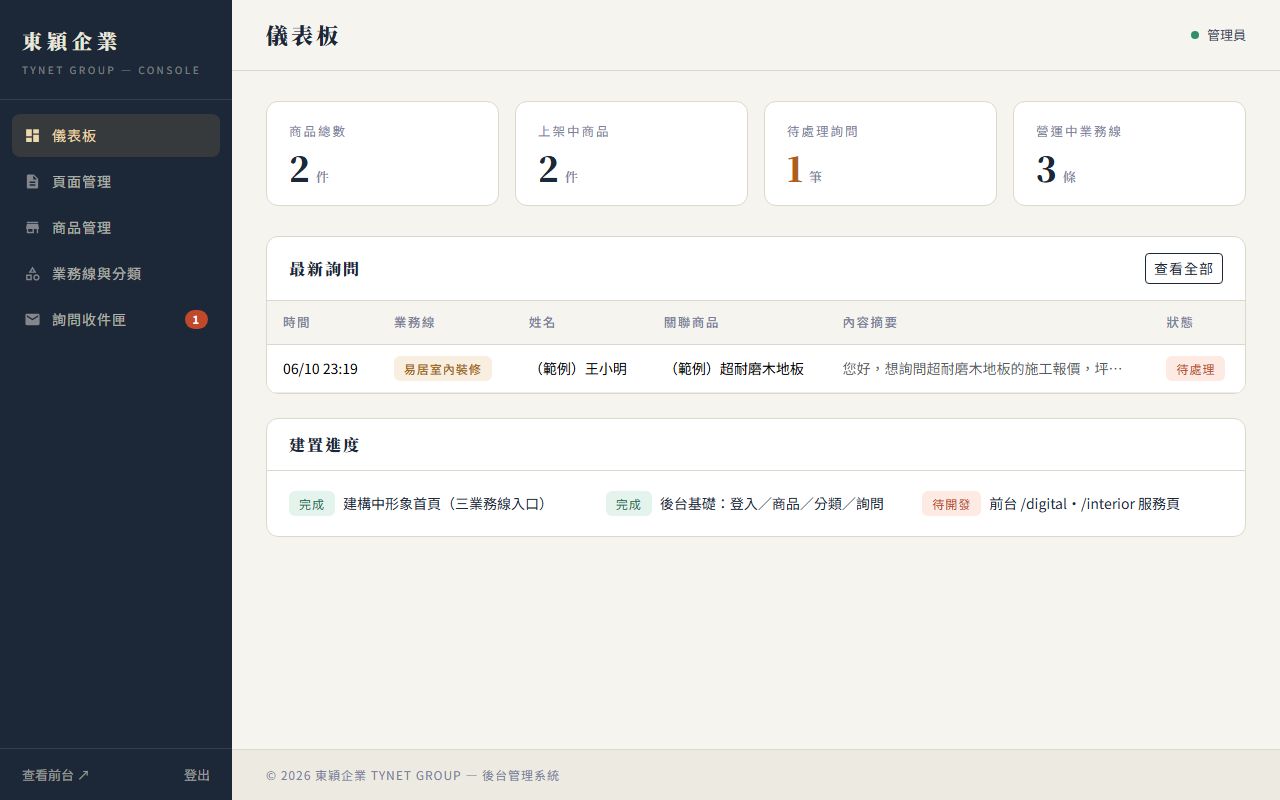This screenshot has width=1280, height=800.
Task: Click the 頁面管理 document icon
Action: [x=32, y=182]
